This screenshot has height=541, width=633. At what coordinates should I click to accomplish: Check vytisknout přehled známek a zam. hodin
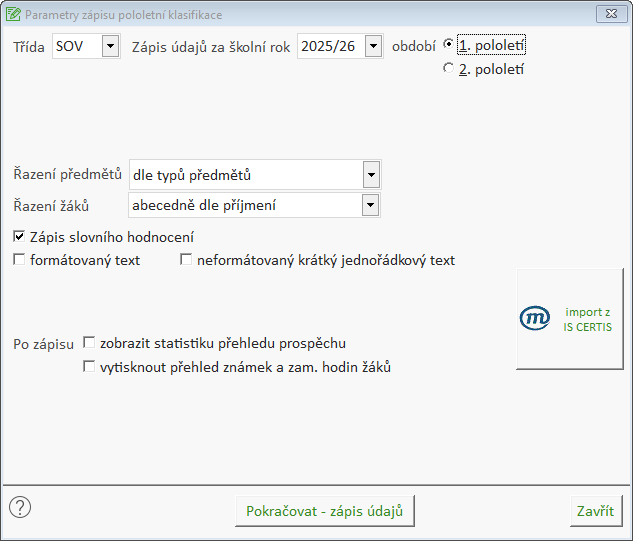(x=89, y=367)
